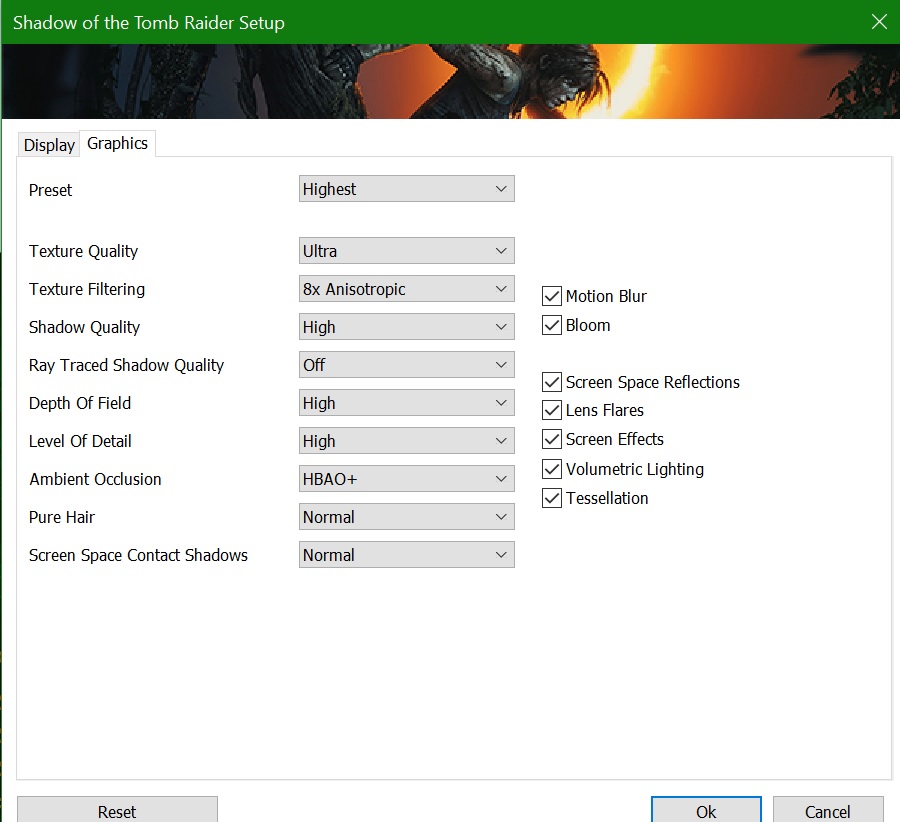
Task: Expand Screen Space Contact Shadows dropdown
Action: (406, 555)
